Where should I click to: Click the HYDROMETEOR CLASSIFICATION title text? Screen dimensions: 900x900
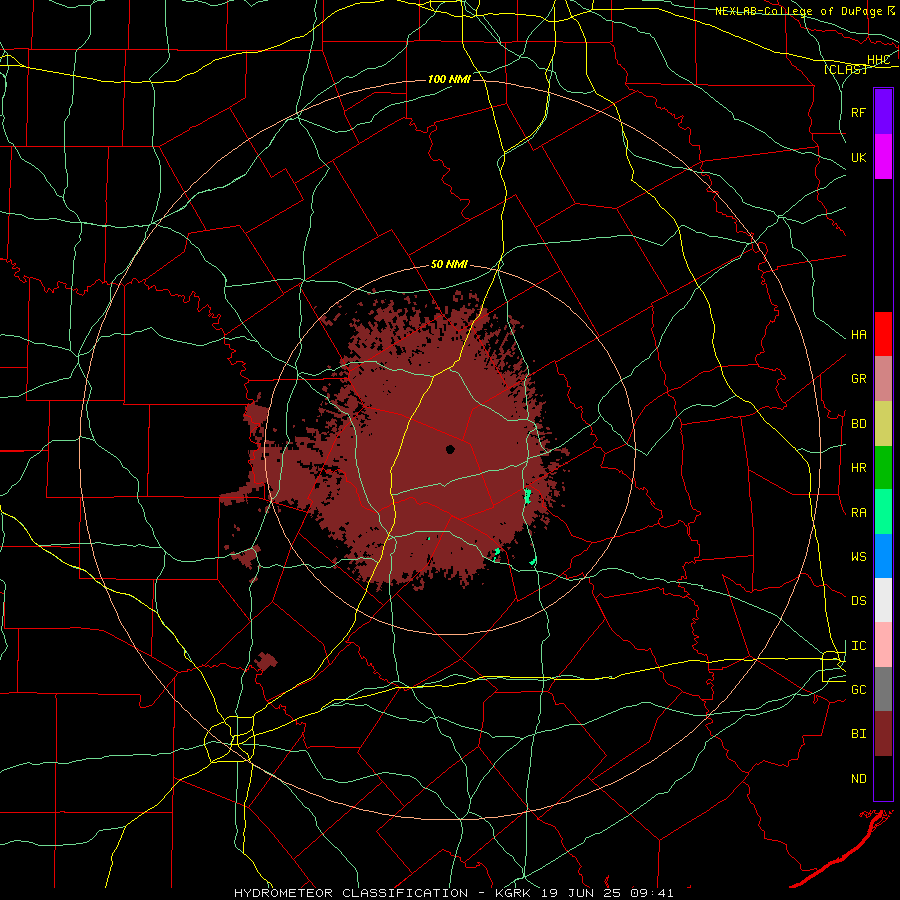[351, 893]
